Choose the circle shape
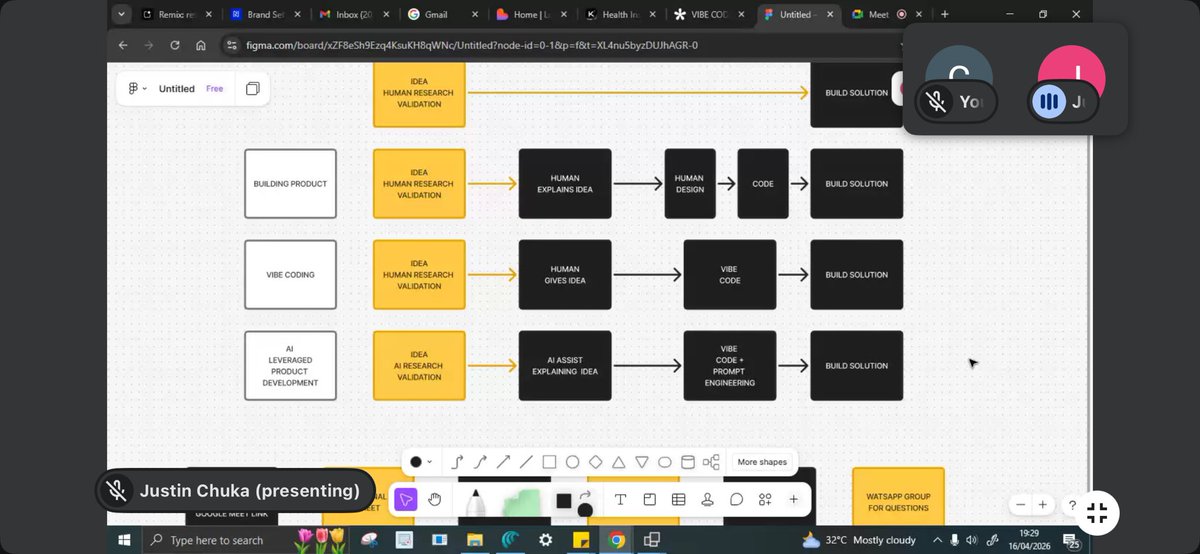The image size is (1200, 554). [x=572, y=462]
